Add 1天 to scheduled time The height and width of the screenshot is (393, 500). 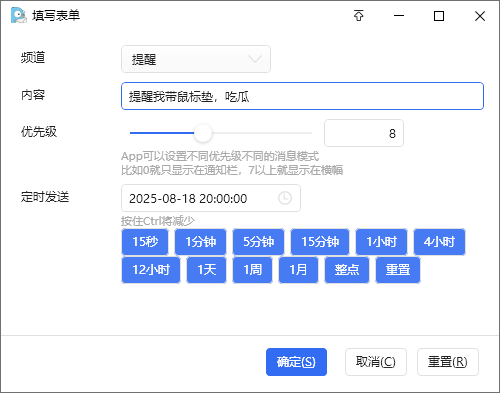pos(206,270)
